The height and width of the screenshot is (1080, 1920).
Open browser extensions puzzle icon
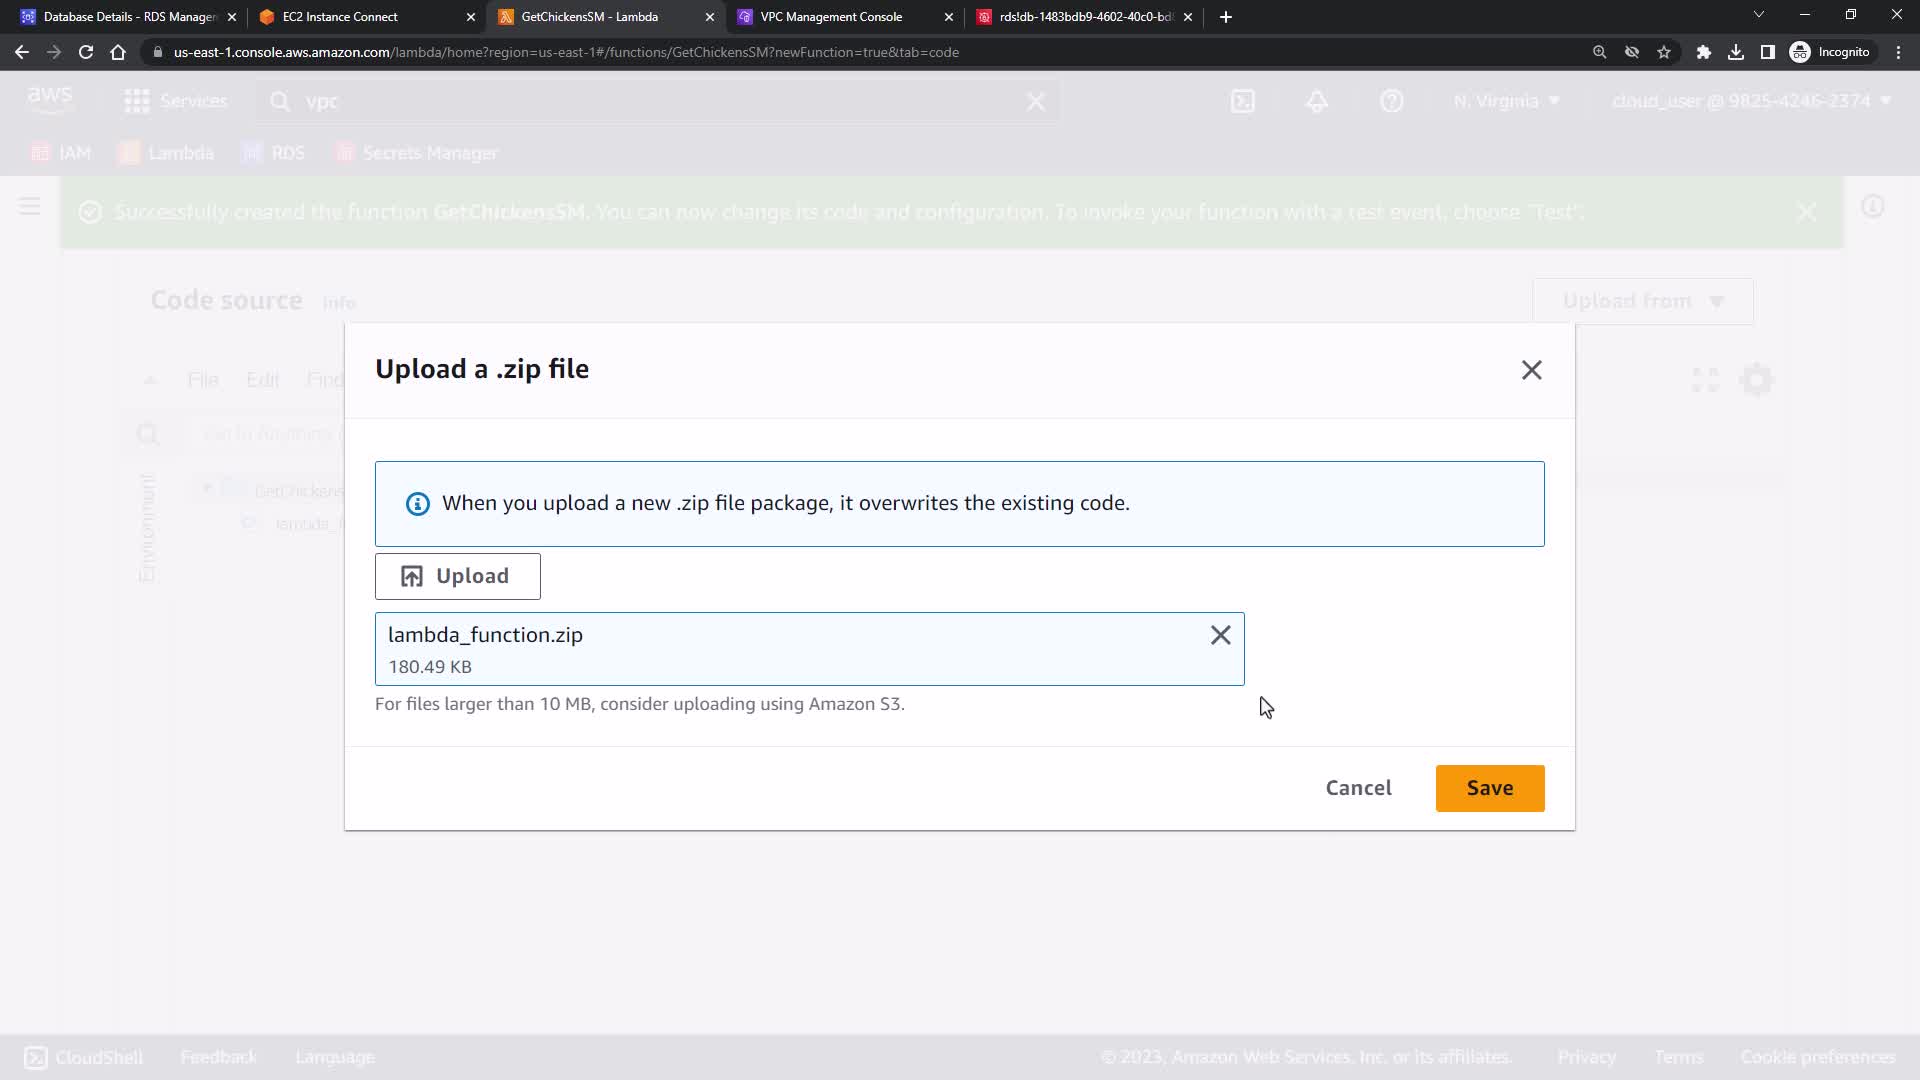click(x=1703, y=52)
